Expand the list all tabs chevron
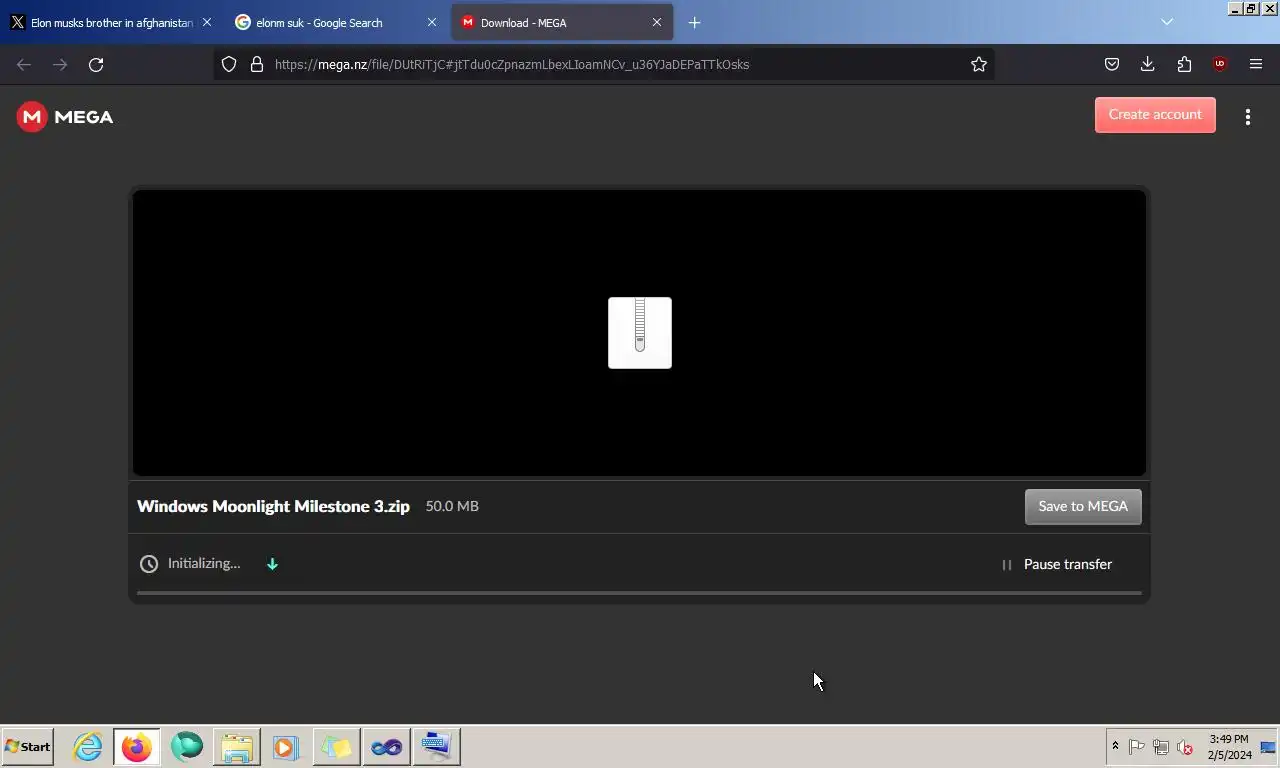The width and height of the screenshot is (1280, 768). pyautogui.click(x=1167, y=22)
